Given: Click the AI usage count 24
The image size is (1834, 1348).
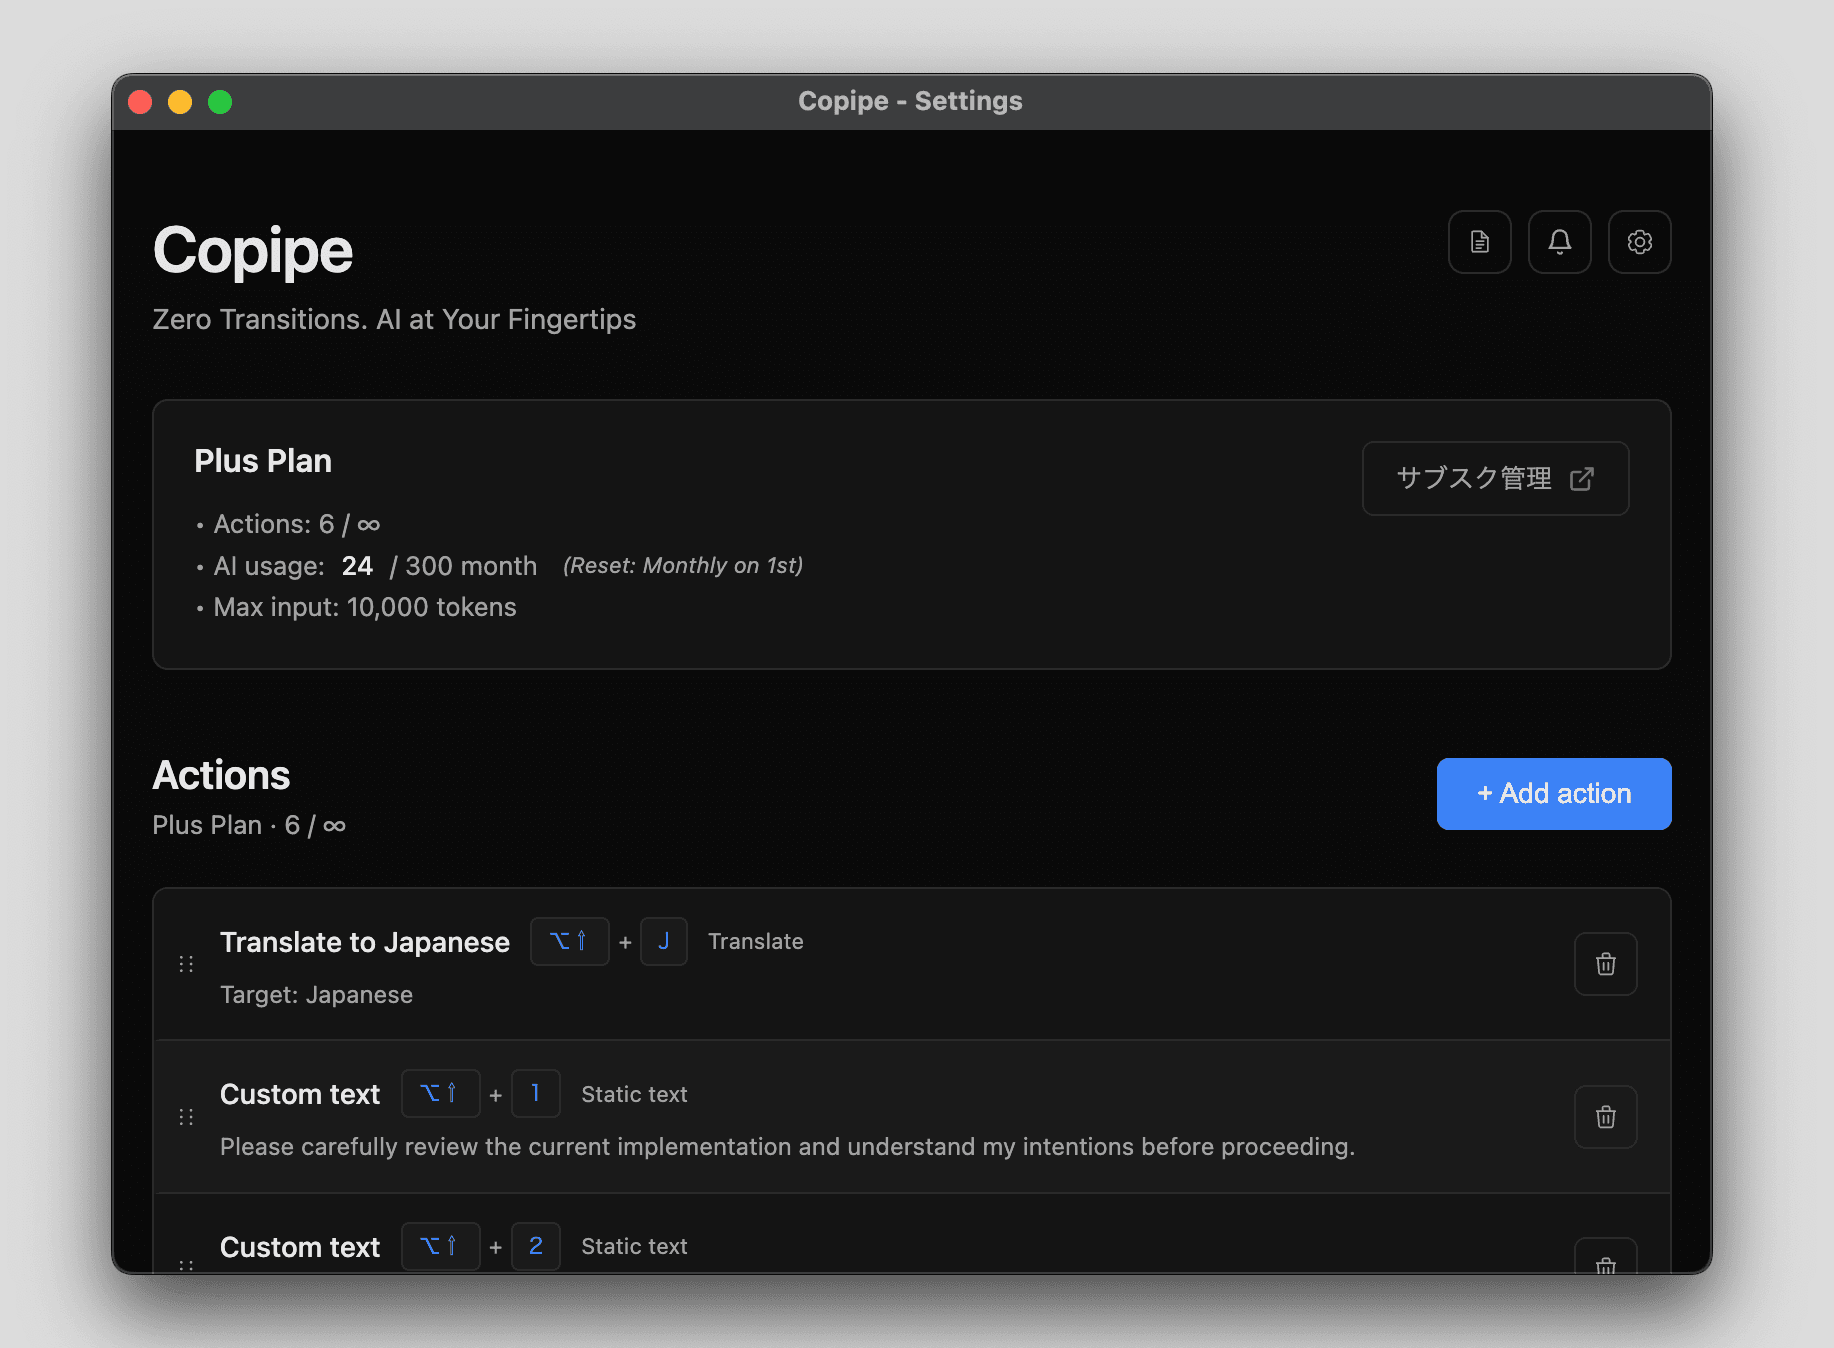Looking at the screenshot, I should (x=357, y=565).
